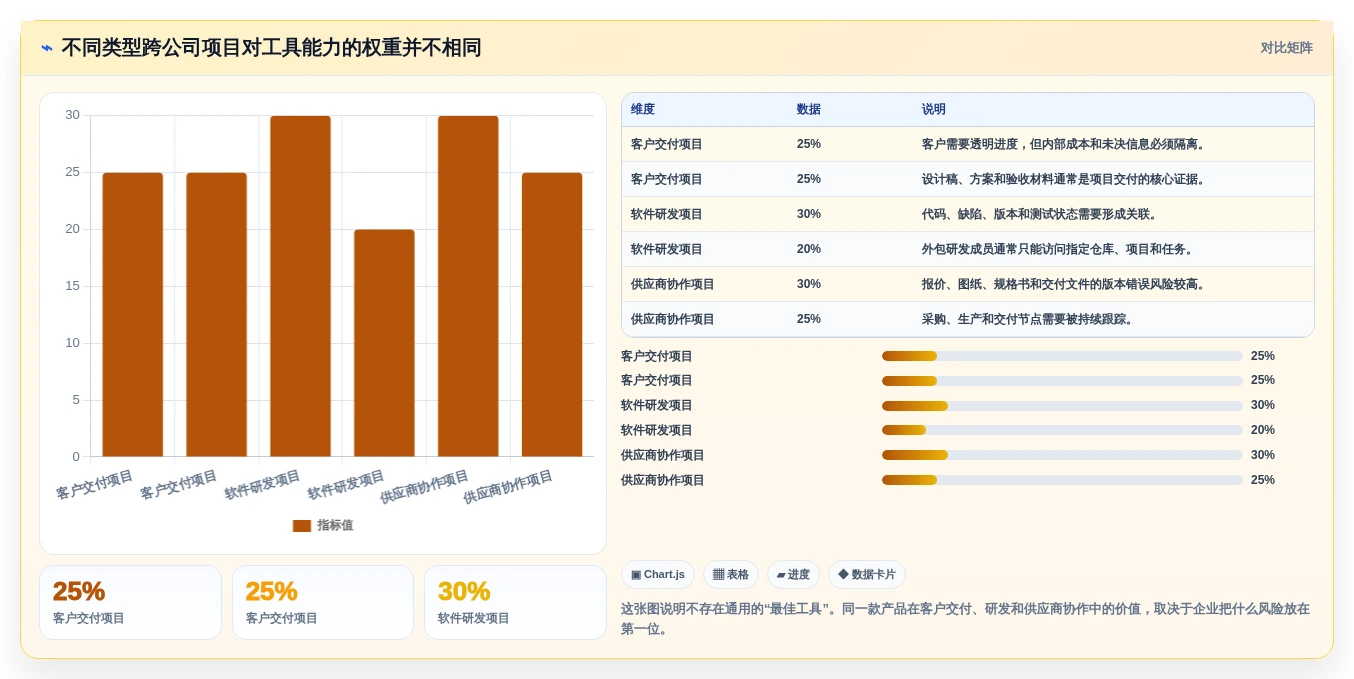Click the 供应商协作项目 25% progress bar
1354x679 pixels.
coord(1062,480)
